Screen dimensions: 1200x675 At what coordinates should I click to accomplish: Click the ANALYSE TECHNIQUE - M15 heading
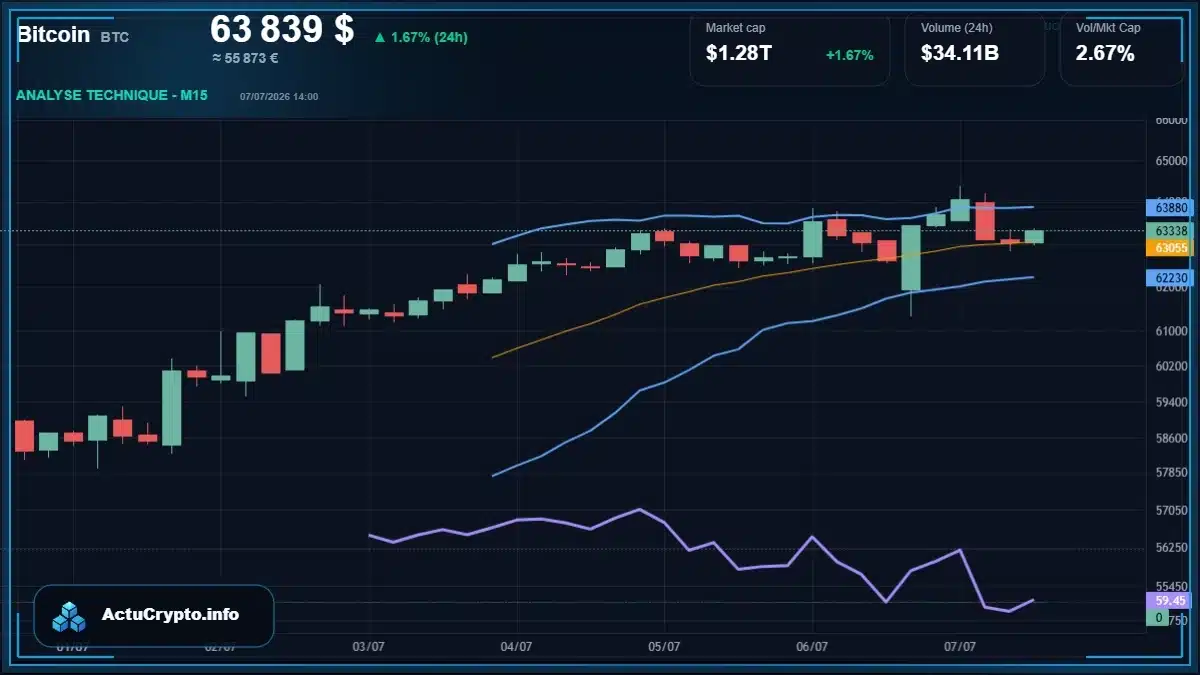click(x=110, y=95)
